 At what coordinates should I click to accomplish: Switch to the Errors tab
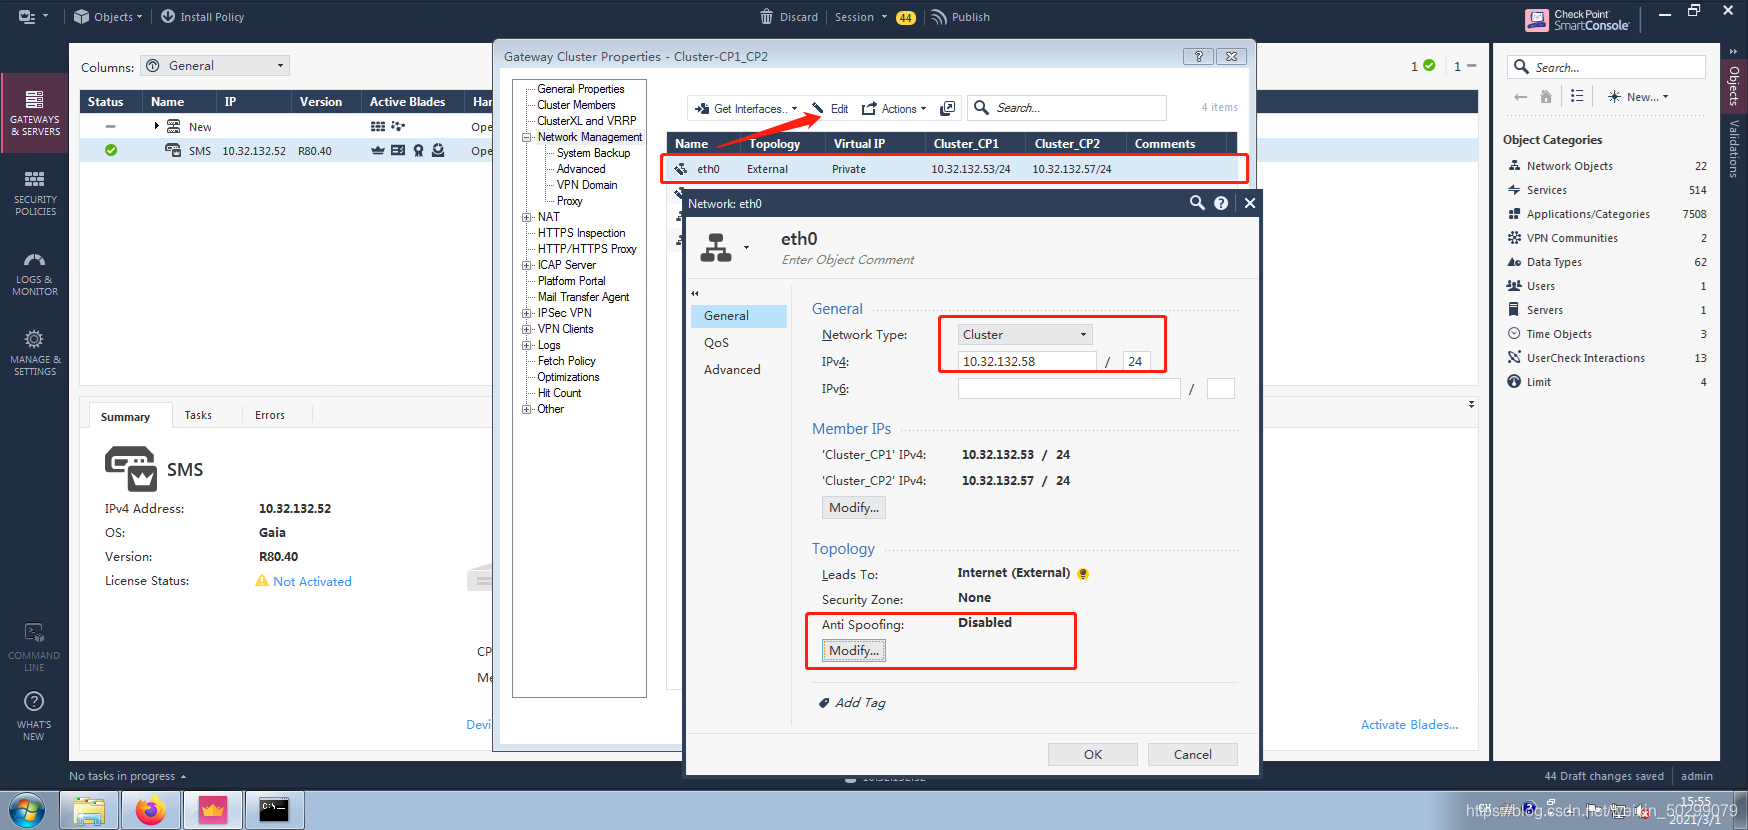[270, 415]
